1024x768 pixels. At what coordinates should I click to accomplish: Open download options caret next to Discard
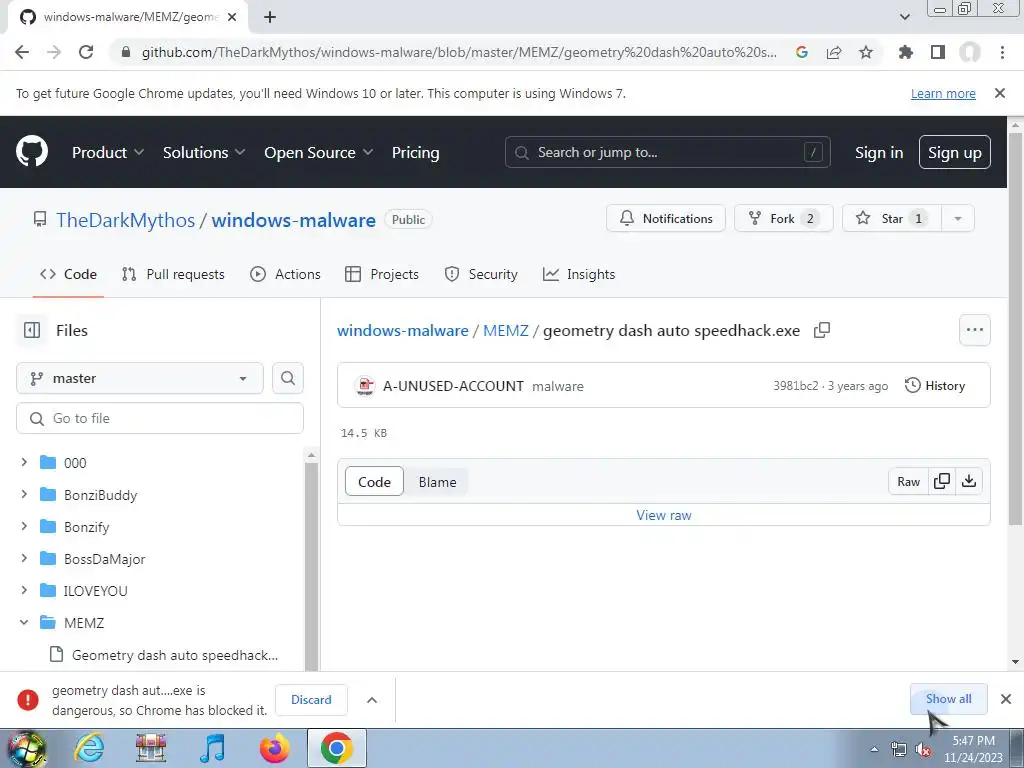tap(372, 700)
